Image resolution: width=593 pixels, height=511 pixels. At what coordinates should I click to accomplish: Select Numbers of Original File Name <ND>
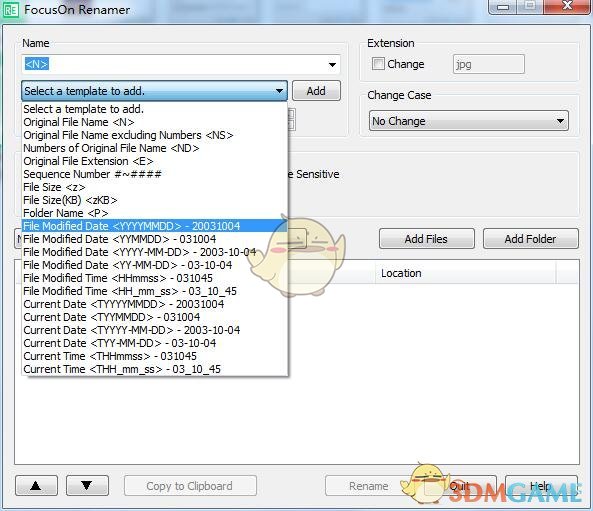click(x=154, y=148)
